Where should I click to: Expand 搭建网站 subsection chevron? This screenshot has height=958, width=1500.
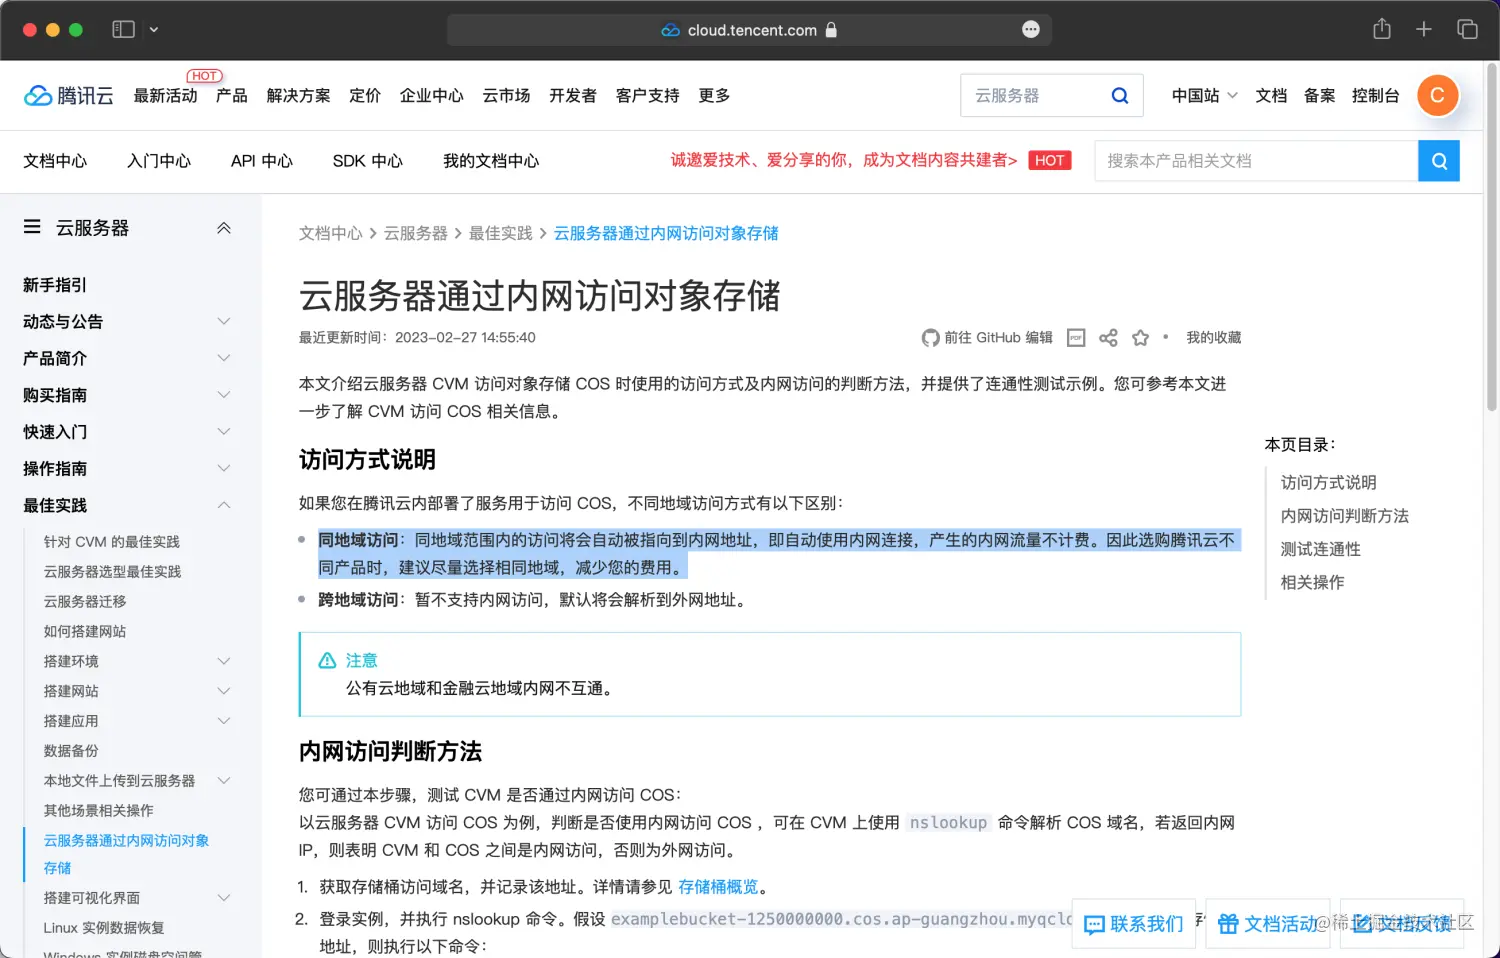click(x=224, y=691)
